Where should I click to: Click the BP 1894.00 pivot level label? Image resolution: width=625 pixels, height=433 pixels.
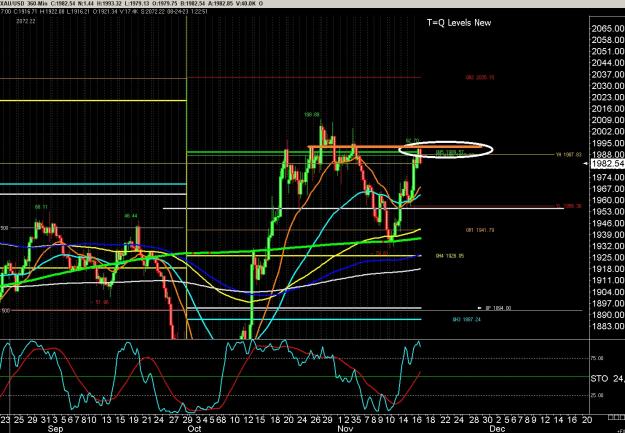click(x=498, y=308)
